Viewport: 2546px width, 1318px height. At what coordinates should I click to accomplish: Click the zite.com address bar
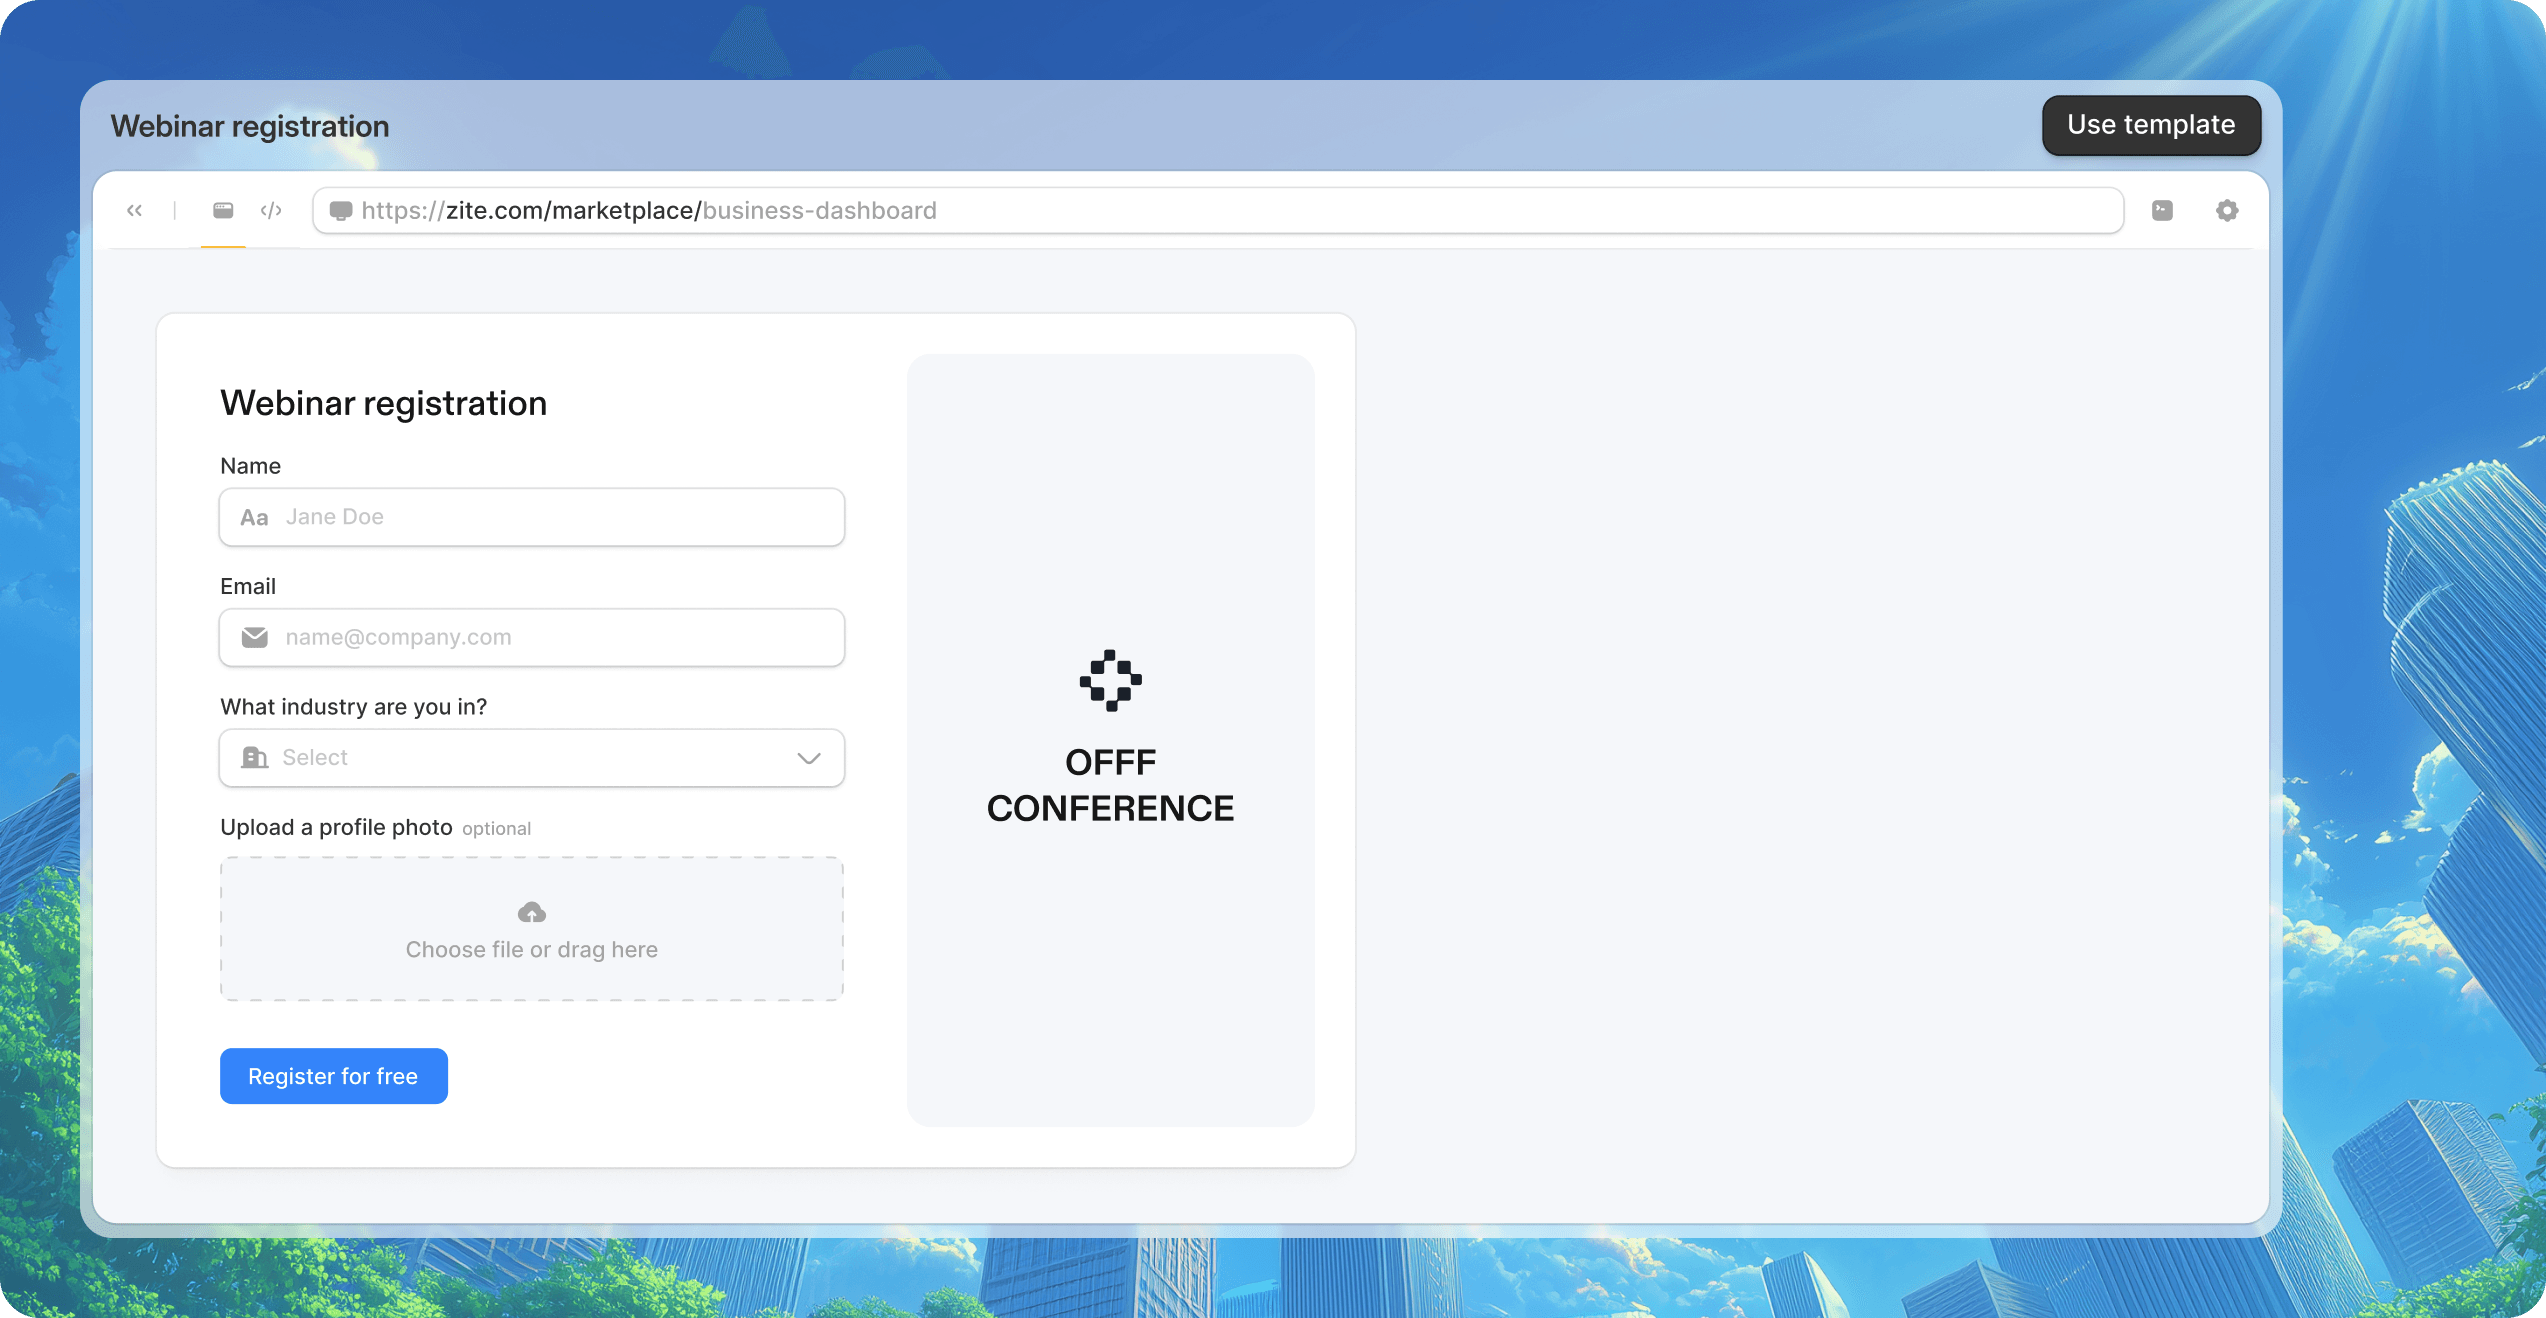[900, 210]
